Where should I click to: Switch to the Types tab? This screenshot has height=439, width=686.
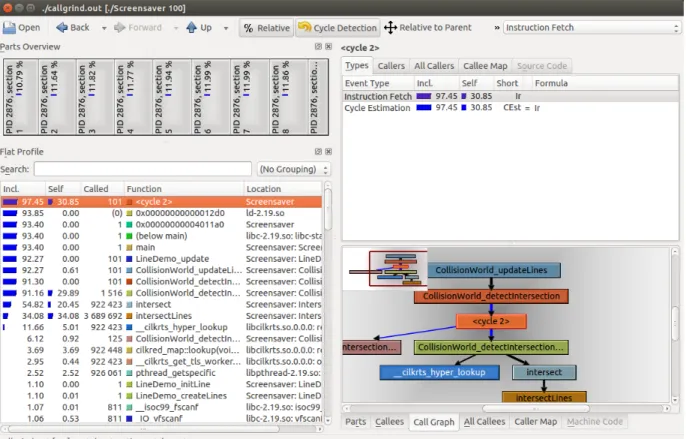coord(357,66)
